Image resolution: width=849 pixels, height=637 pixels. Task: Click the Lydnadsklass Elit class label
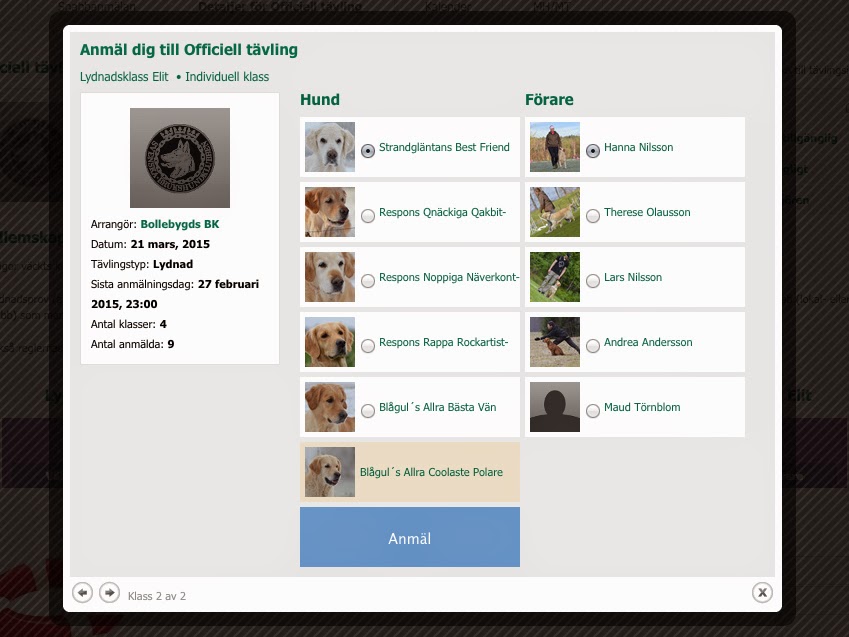coord(124,77)
